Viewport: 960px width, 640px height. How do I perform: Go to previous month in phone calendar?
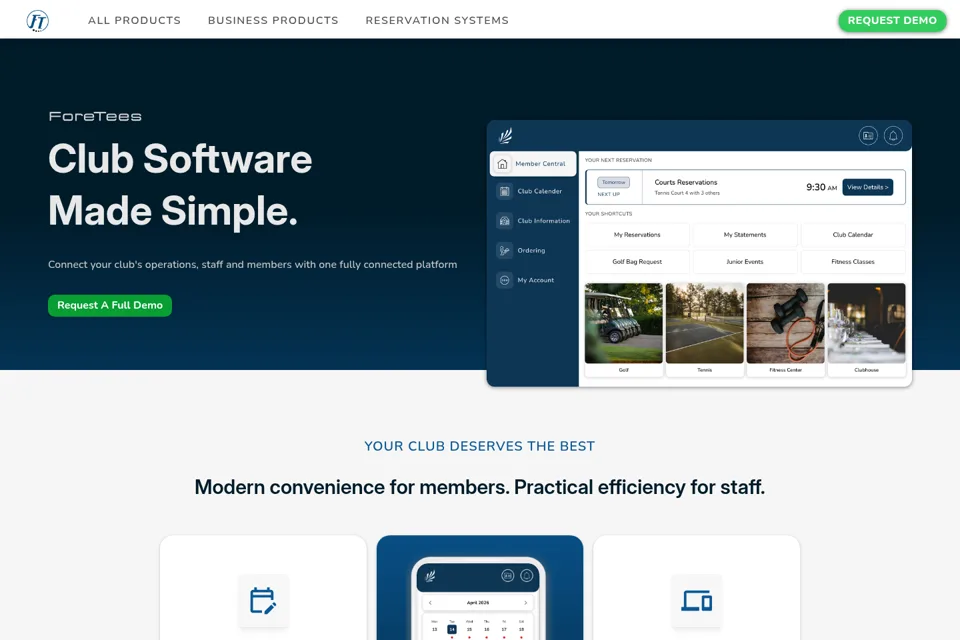coord(430,603)
